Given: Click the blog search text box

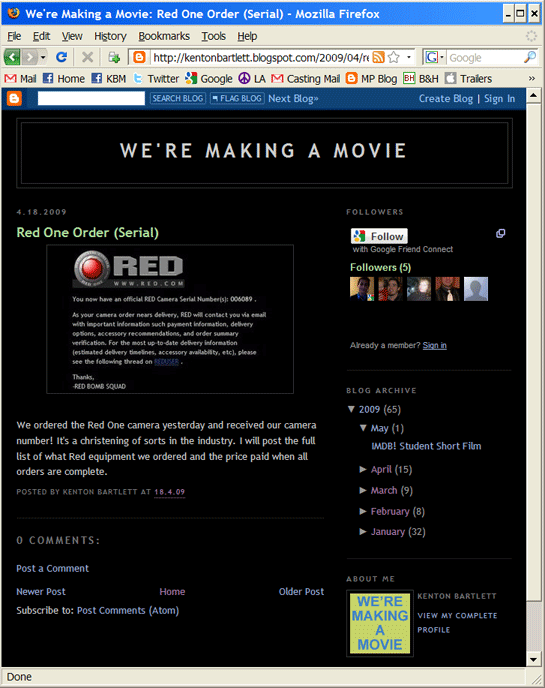Looking at the screenshot, I should pos(91,98).
